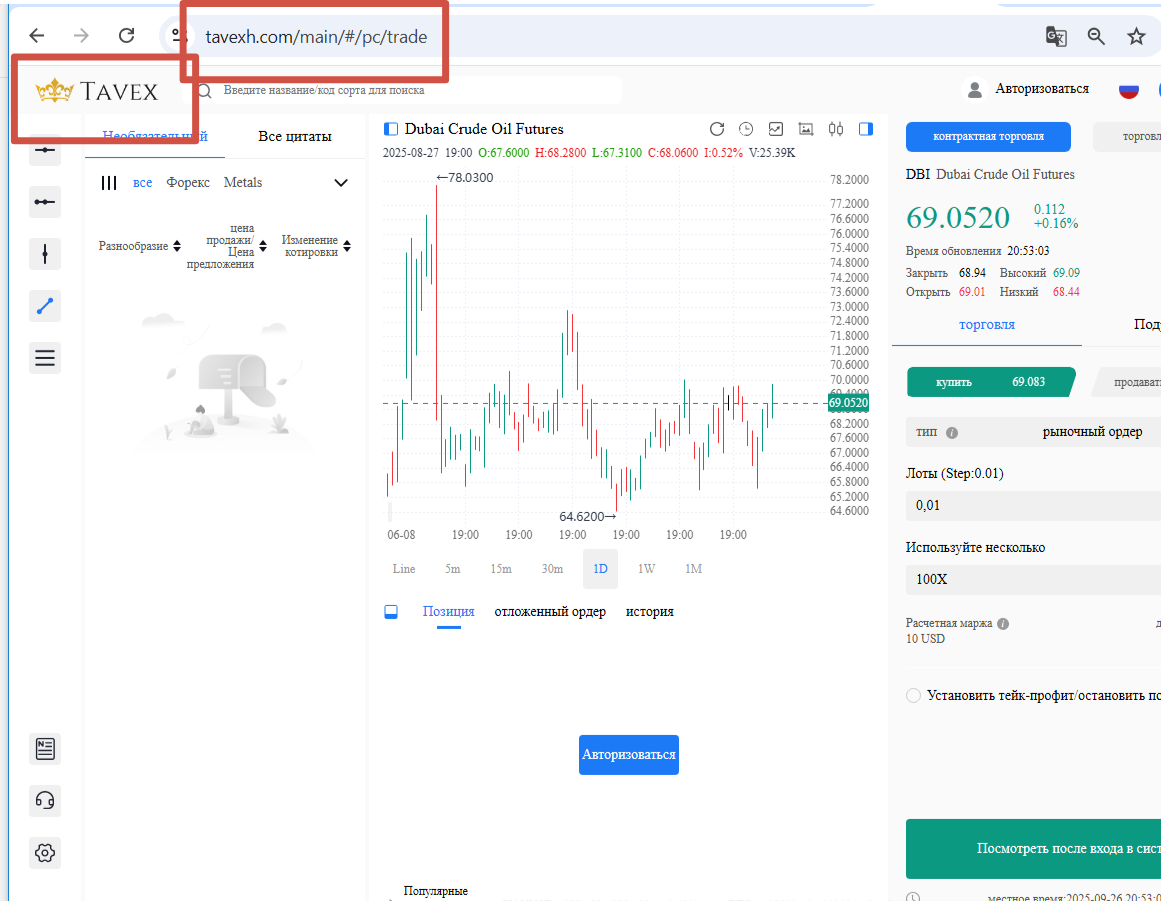Screen dimensions: 1161x901
Task: Select the 1W timeframe
Action: pos(646,569)
